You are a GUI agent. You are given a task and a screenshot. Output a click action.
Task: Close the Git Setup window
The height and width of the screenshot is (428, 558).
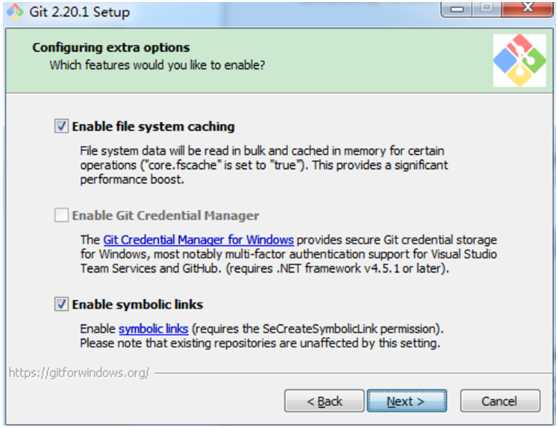click(528, 9)
